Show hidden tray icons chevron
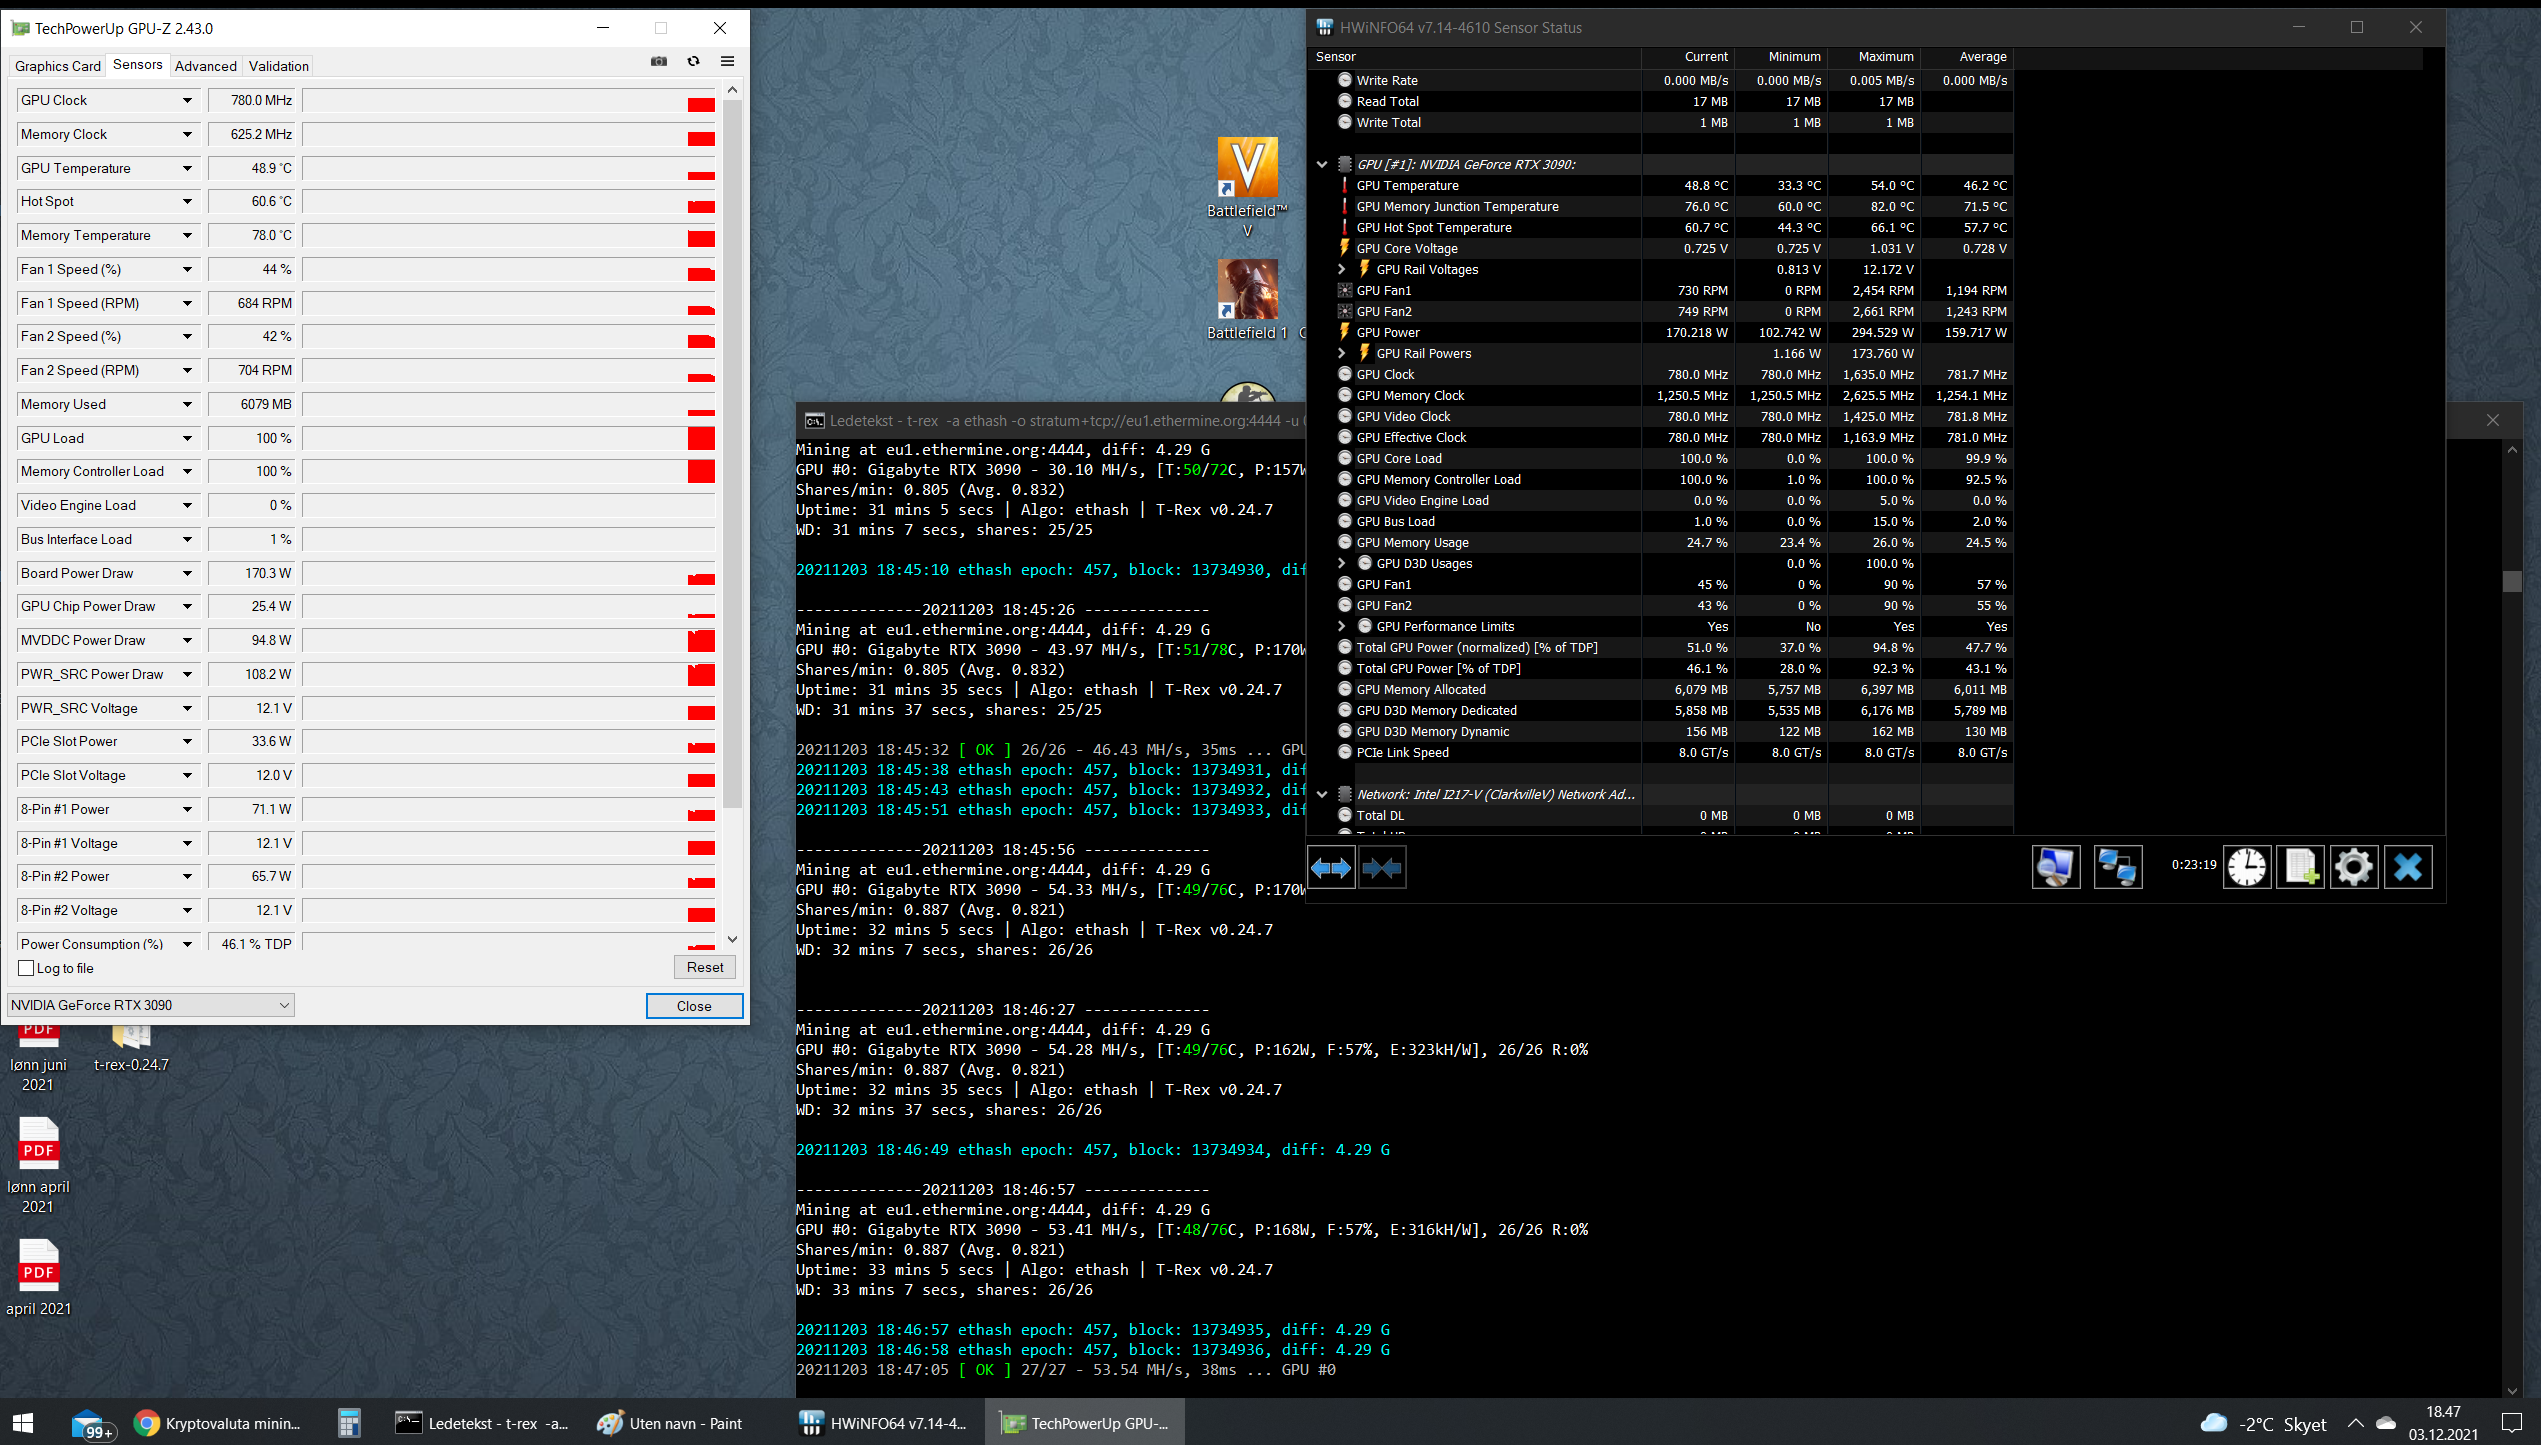The image size is (2541, 1445). [2355, 1423]
